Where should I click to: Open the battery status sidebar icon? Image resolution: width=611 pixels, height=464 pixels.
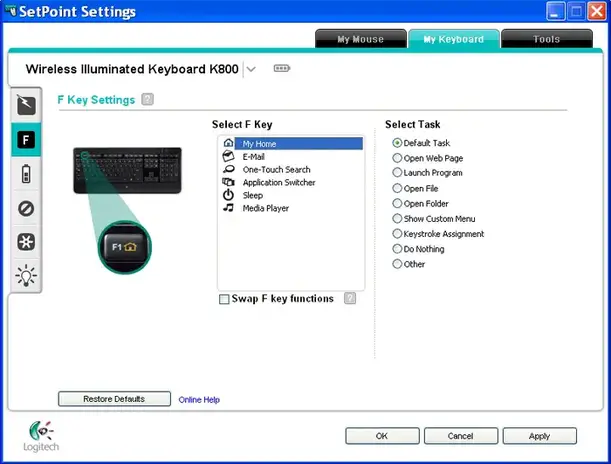click(x=26, y=174)
